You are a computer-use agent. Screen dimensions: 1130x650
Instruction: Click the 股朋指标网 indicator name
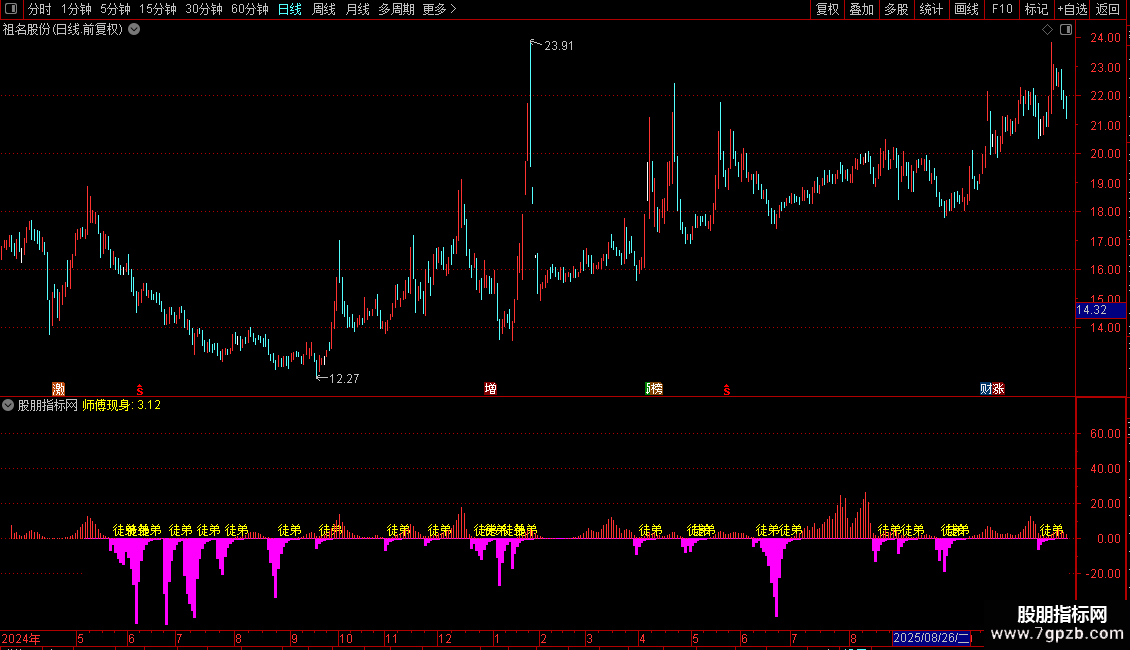(x=48, y=405)
